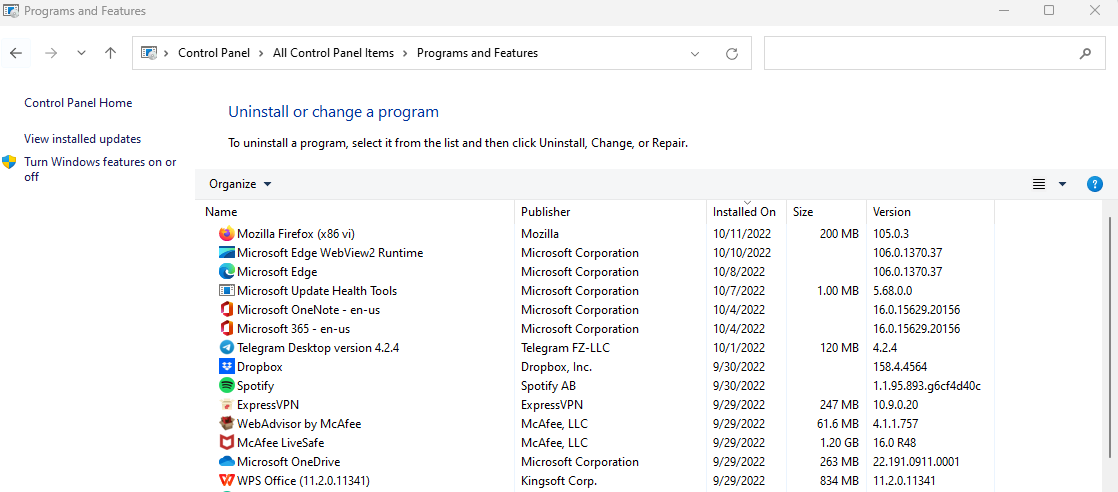Open Control Panel Home link
The width and height of the screenshot is (1118, 492).
[78, 103]
